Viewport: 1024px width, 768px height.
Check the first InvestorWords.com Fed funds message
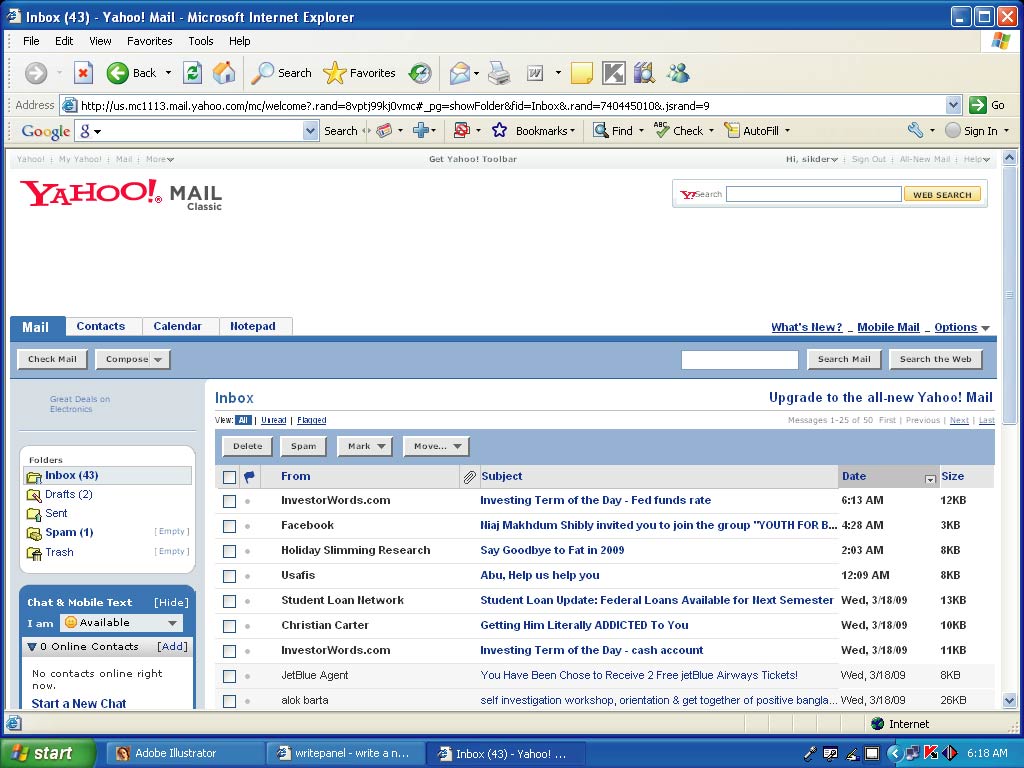pos(229,501)
